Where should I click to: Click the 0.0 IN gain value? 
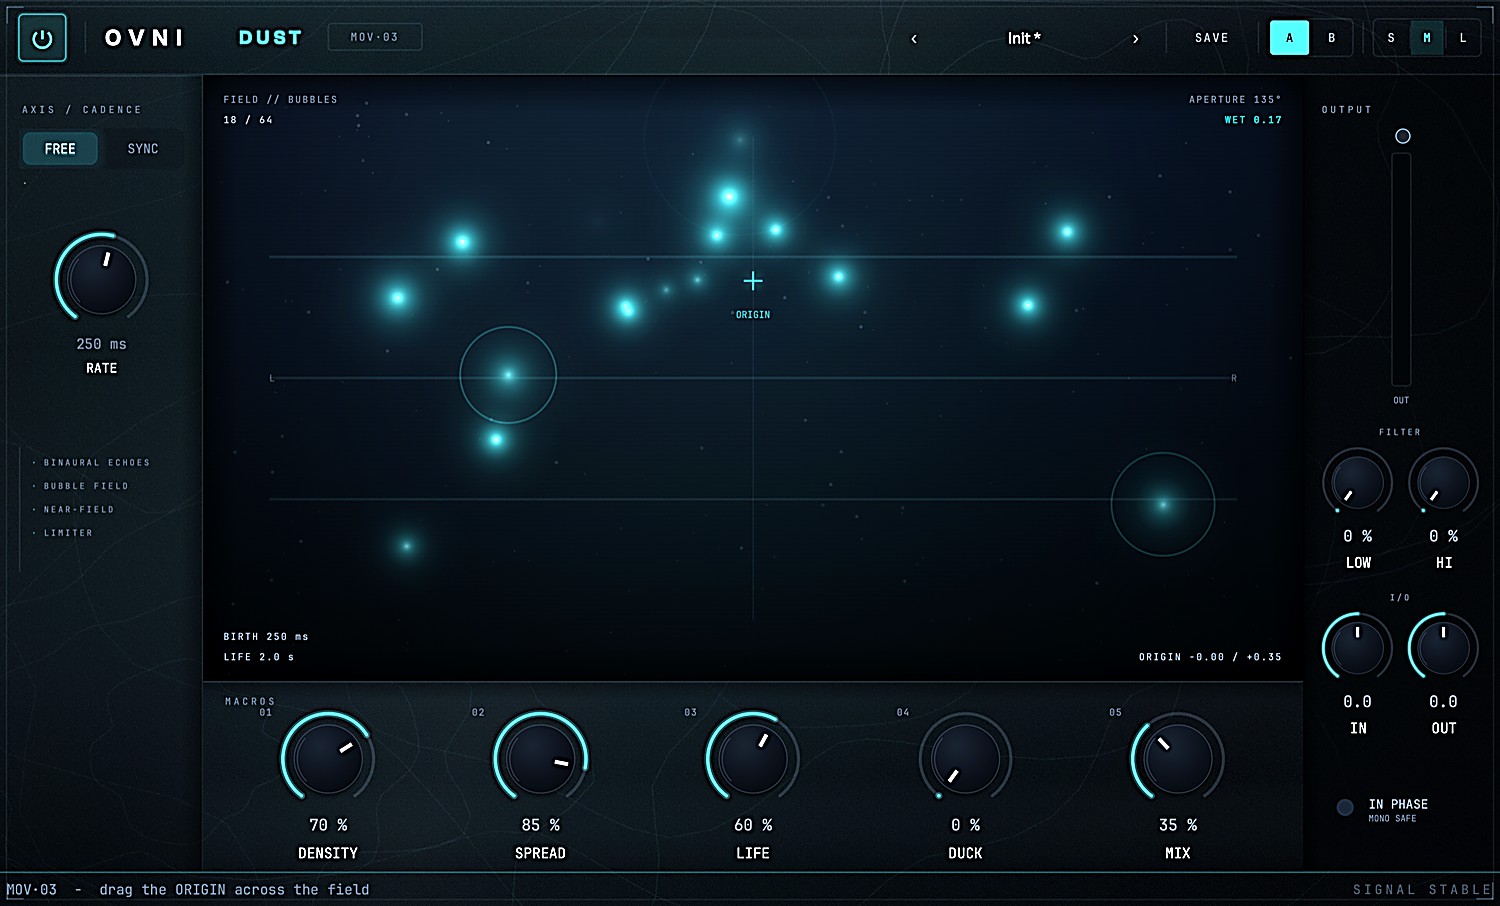[1357, 702]
